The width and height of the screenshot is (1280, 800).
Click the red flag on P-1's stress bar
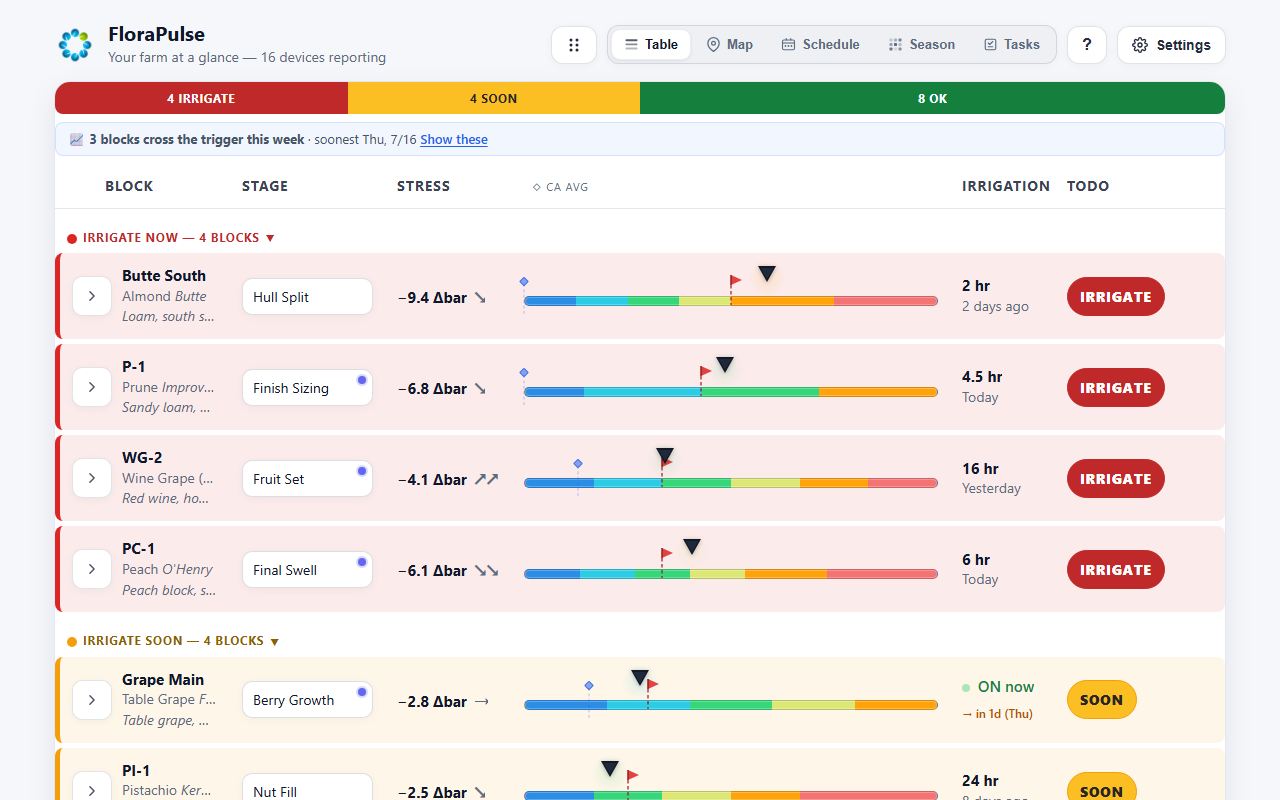pyautogui.click(x=705, y=372)
